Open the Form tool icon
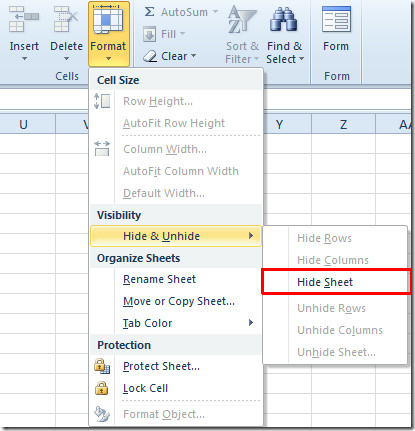The width and height of the screenshot is (415, 431). coord(336,19)
